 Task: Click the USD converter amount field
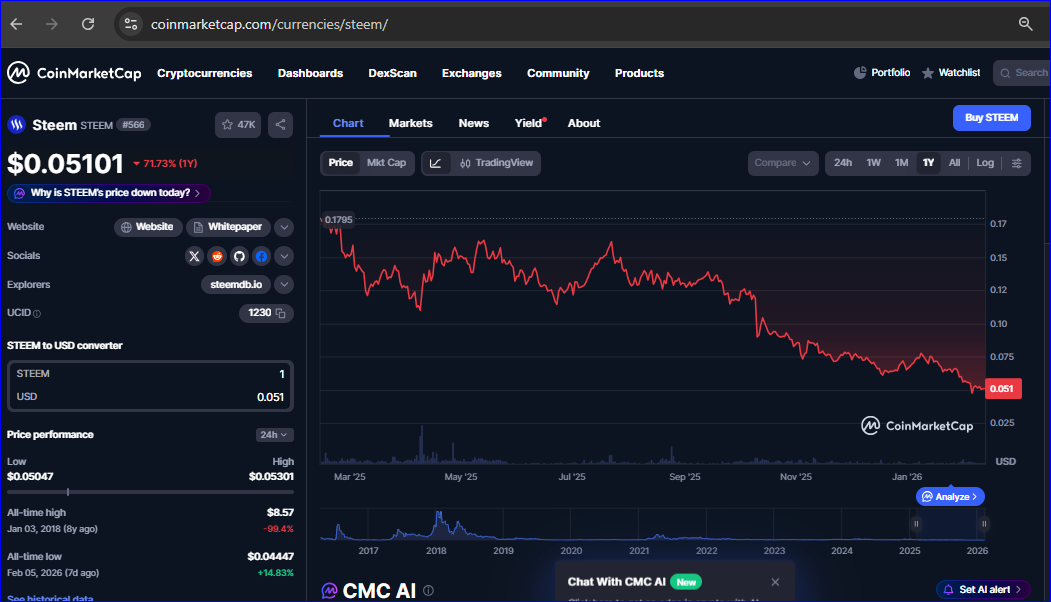150,397
